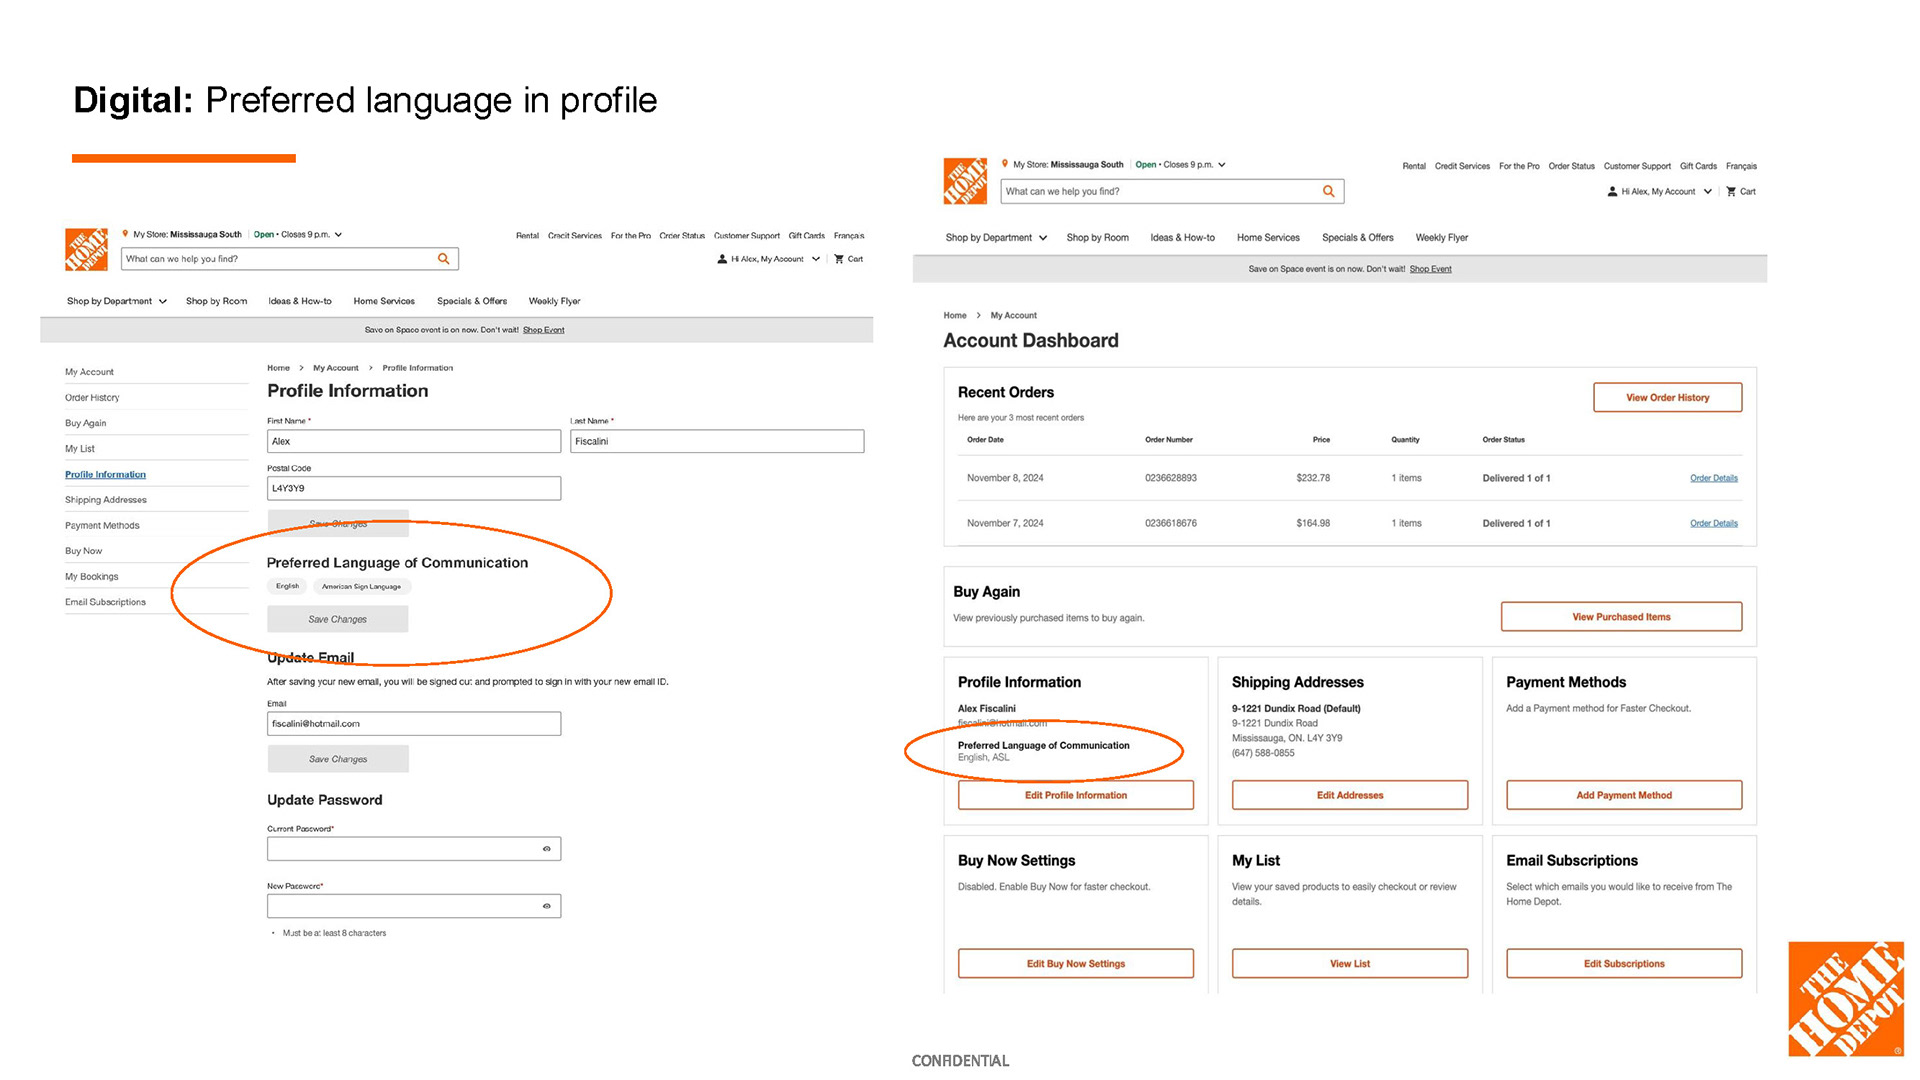Click Home Depot logo on Account Dashboard page
The image size is (1920, 1080).
pos(965,181)
